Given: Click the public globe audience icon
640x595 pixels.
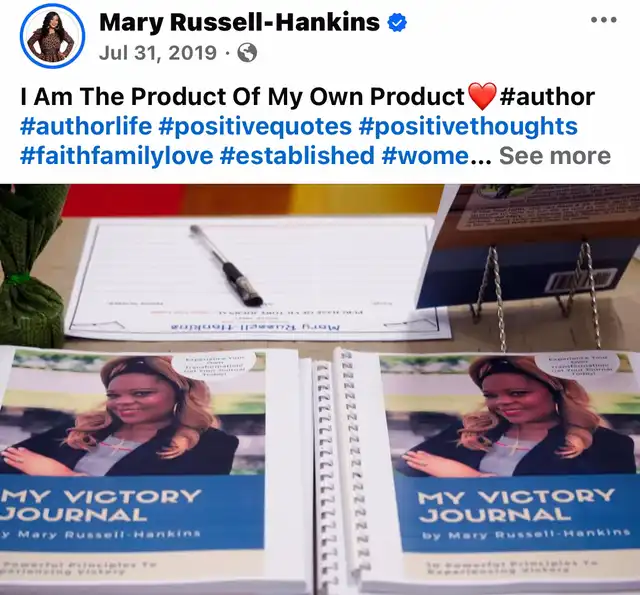Looking at the screenshot, I should point(247,53).
